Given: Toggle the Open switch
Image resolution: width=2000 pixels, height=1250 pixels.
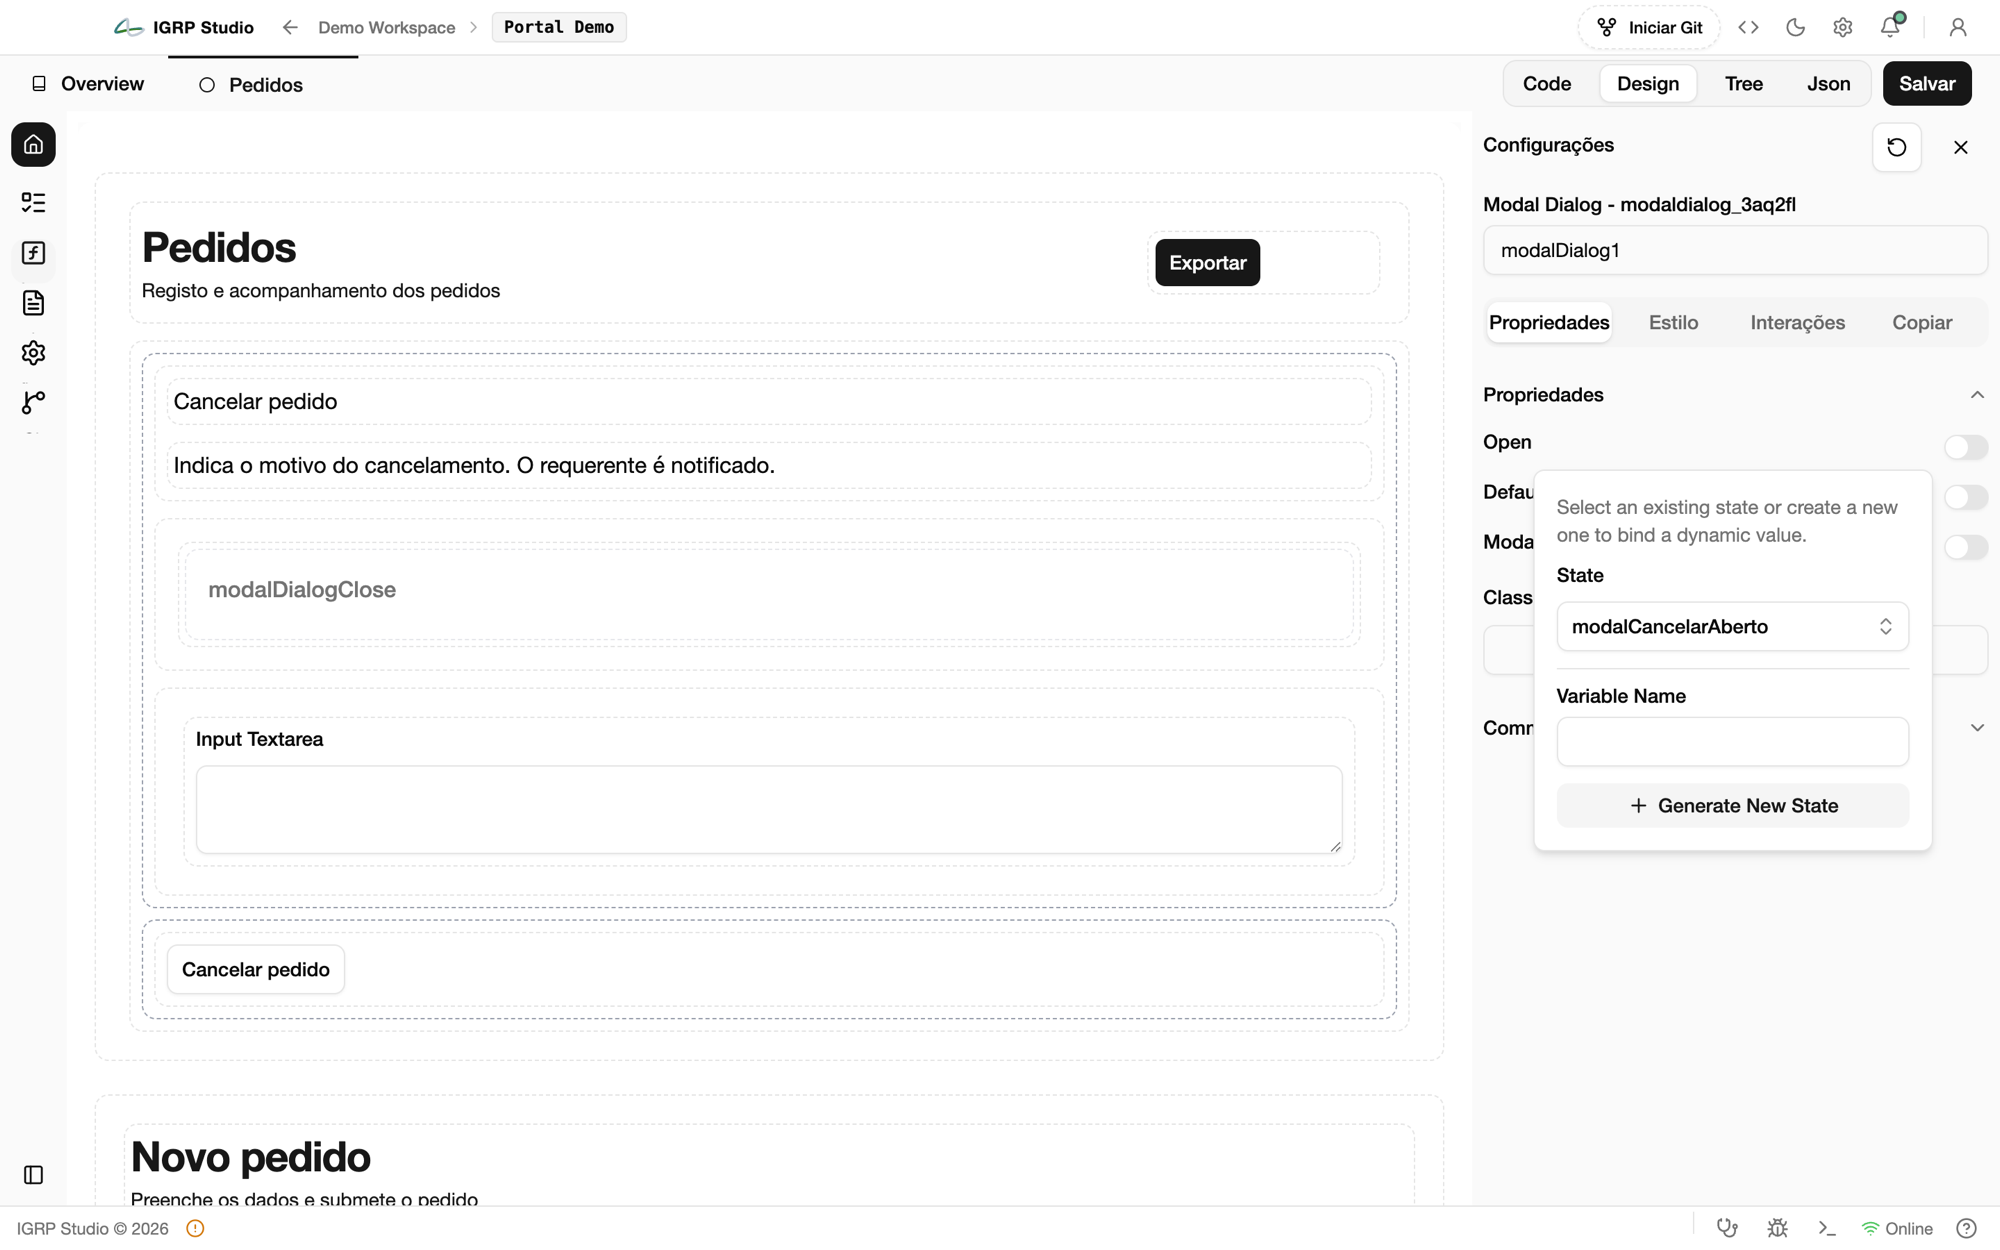Looking at the screenshot, I should [1965, 447].
